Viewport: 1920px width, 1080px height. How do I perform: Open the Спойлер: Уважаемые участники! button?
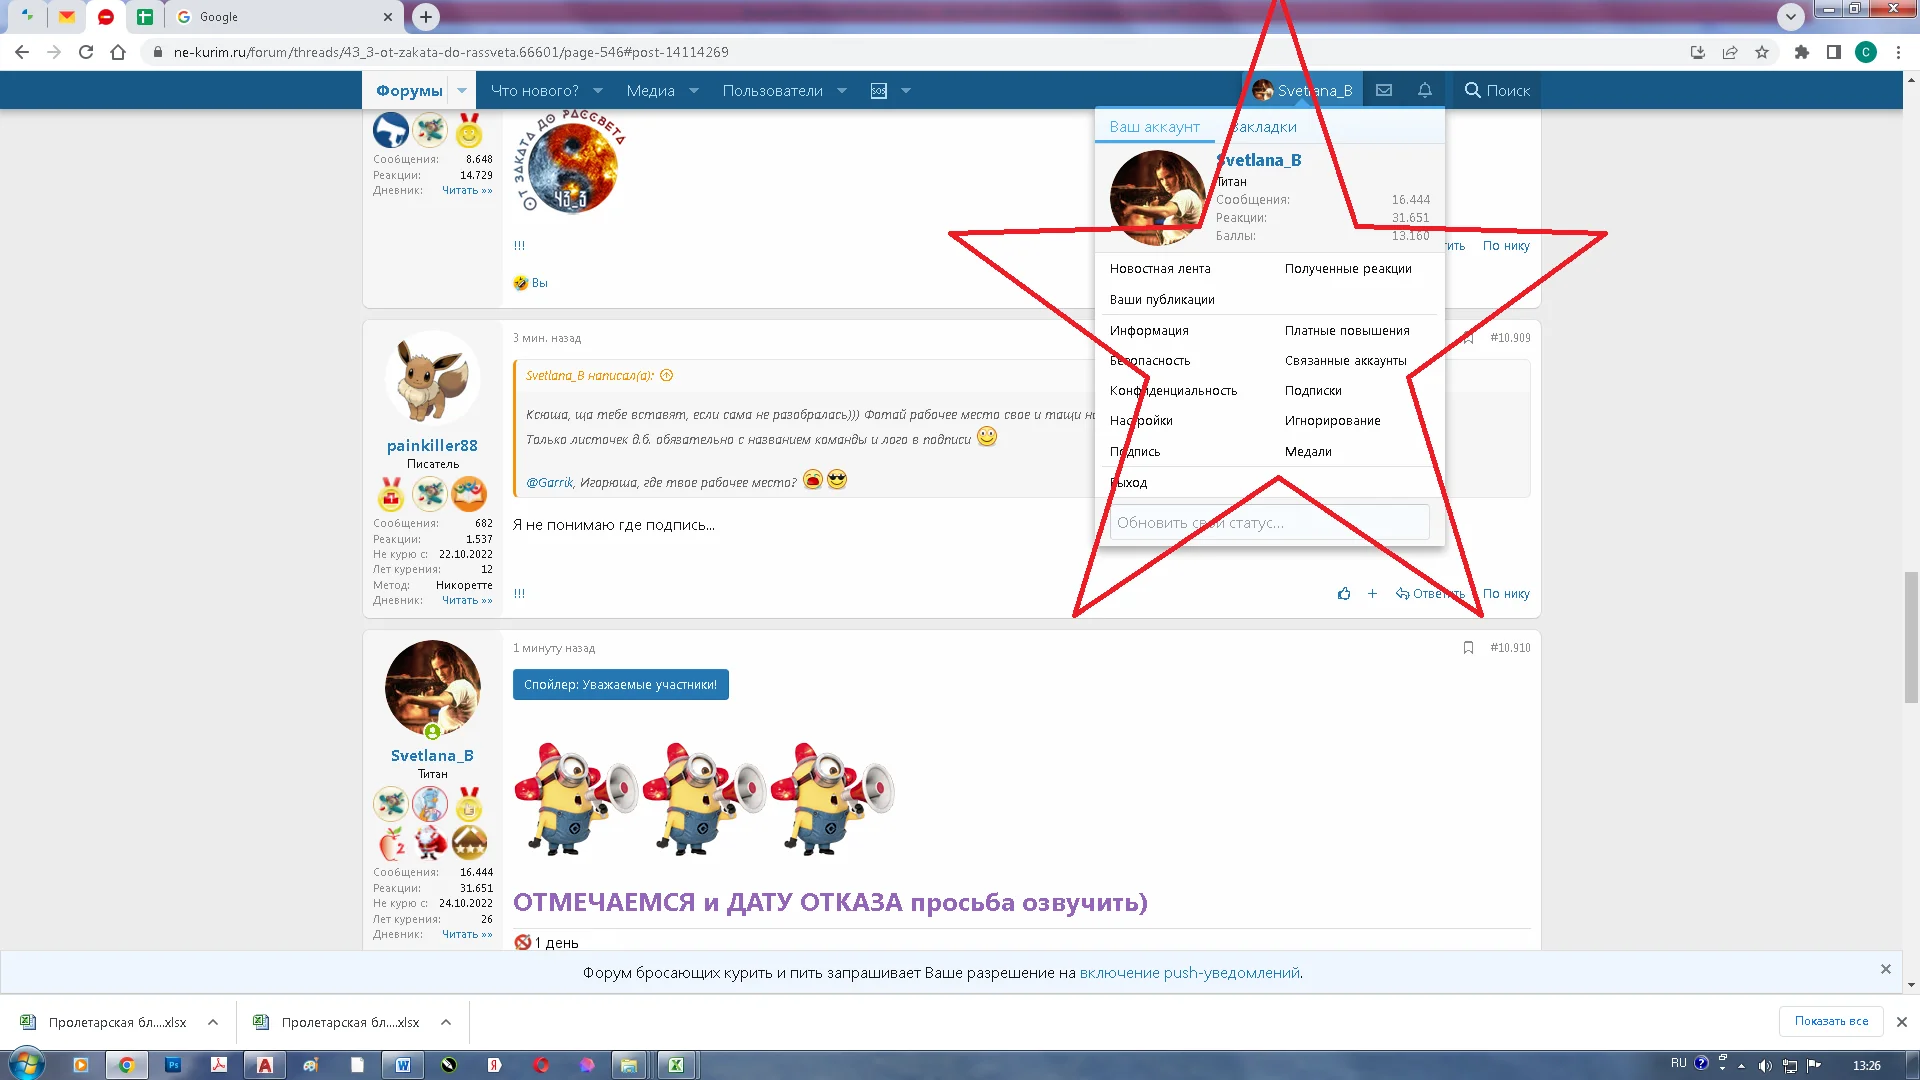tap(620, 684)
